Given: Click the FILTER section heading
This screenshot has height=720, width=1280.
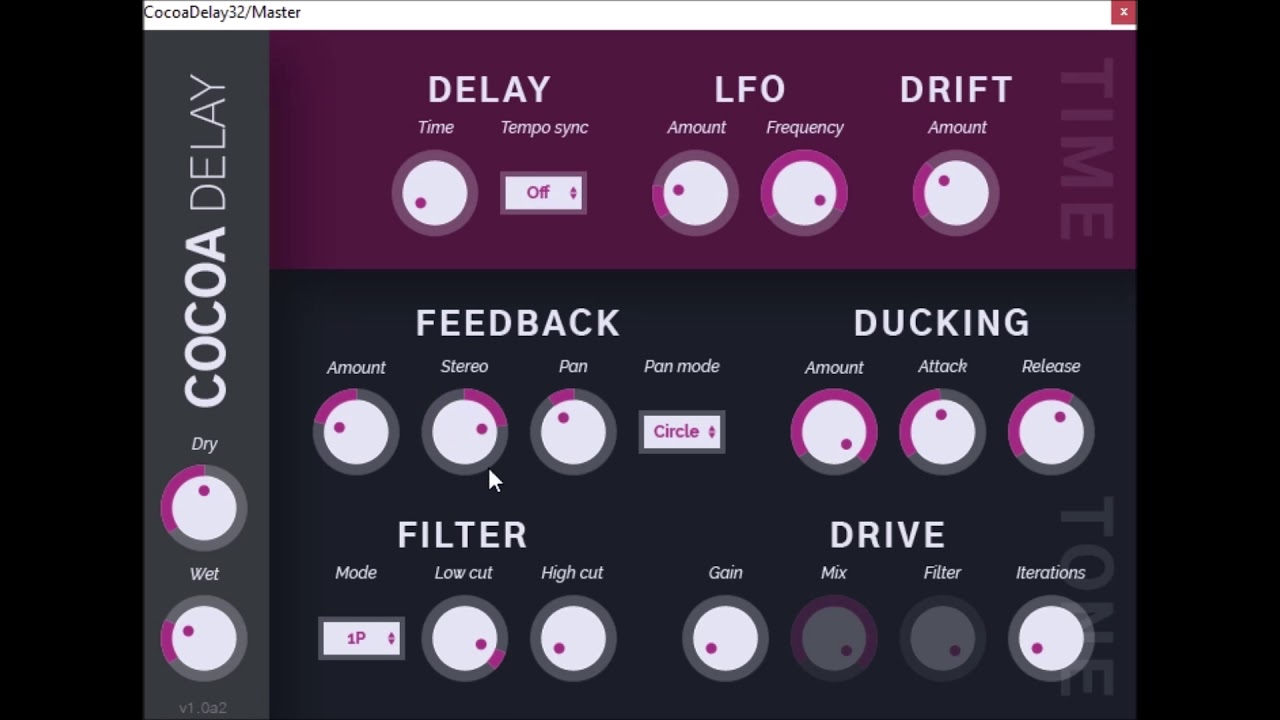Looking at the screenshot, I should coord(463,535).
